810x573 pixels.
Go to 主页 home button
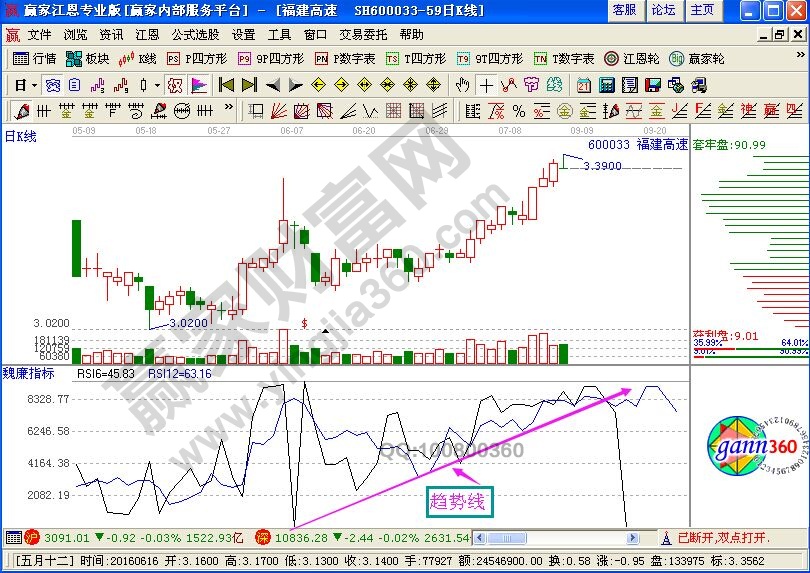coord(702,10)
